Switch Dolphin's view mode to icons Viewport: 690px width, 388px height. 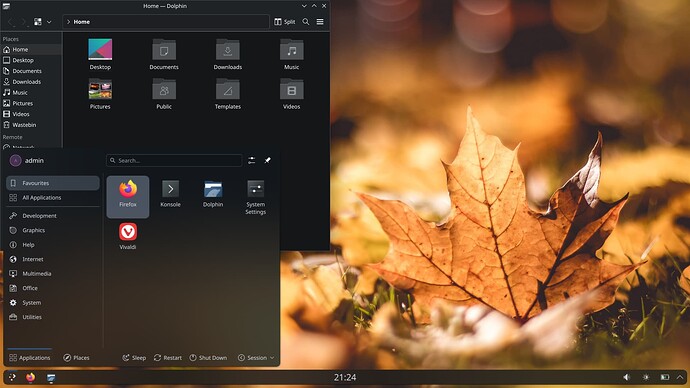pyautogui.click(x=38, y=22)
